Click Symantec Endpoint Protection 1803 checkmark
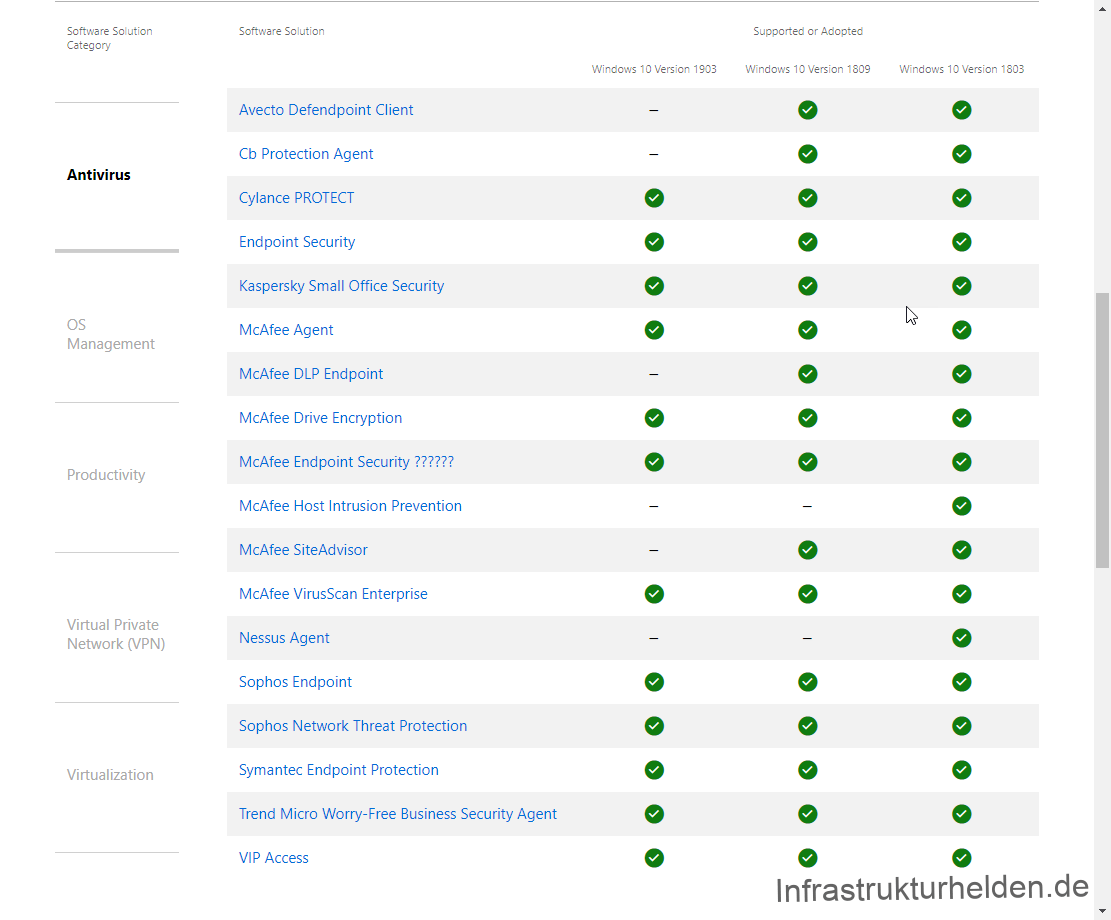1111x920 pixels. [961, 769]
